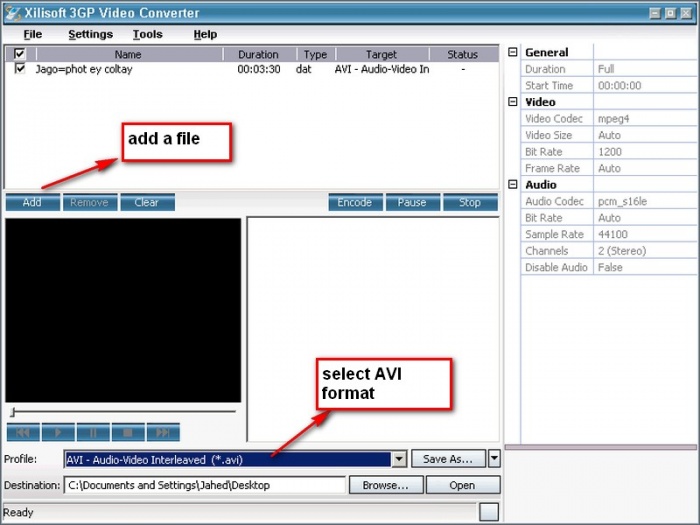Image resolution: width=700 pixels, height=525 pixels.
Task: Click the Add button
Action: pyautogui.click(x=33, y=202)
